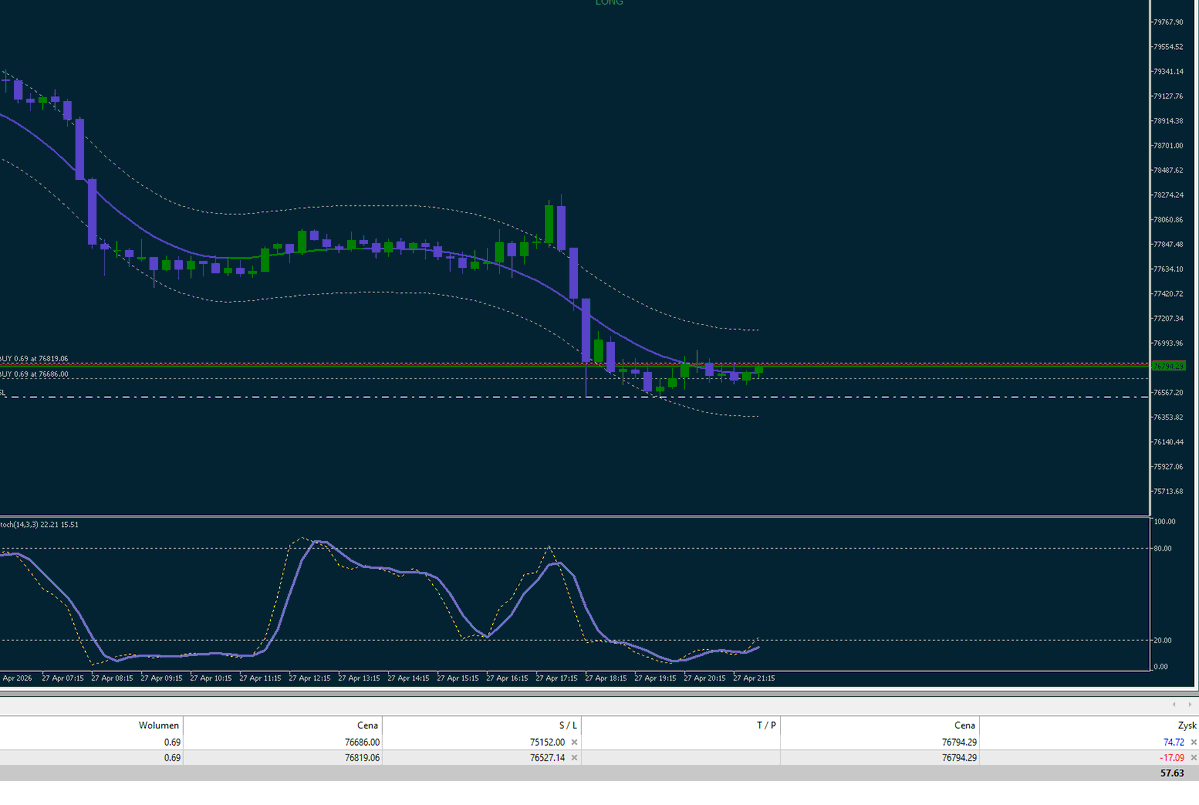1199x805 pixels.
Task: Click the S / L column header
Action: [567, 725]
